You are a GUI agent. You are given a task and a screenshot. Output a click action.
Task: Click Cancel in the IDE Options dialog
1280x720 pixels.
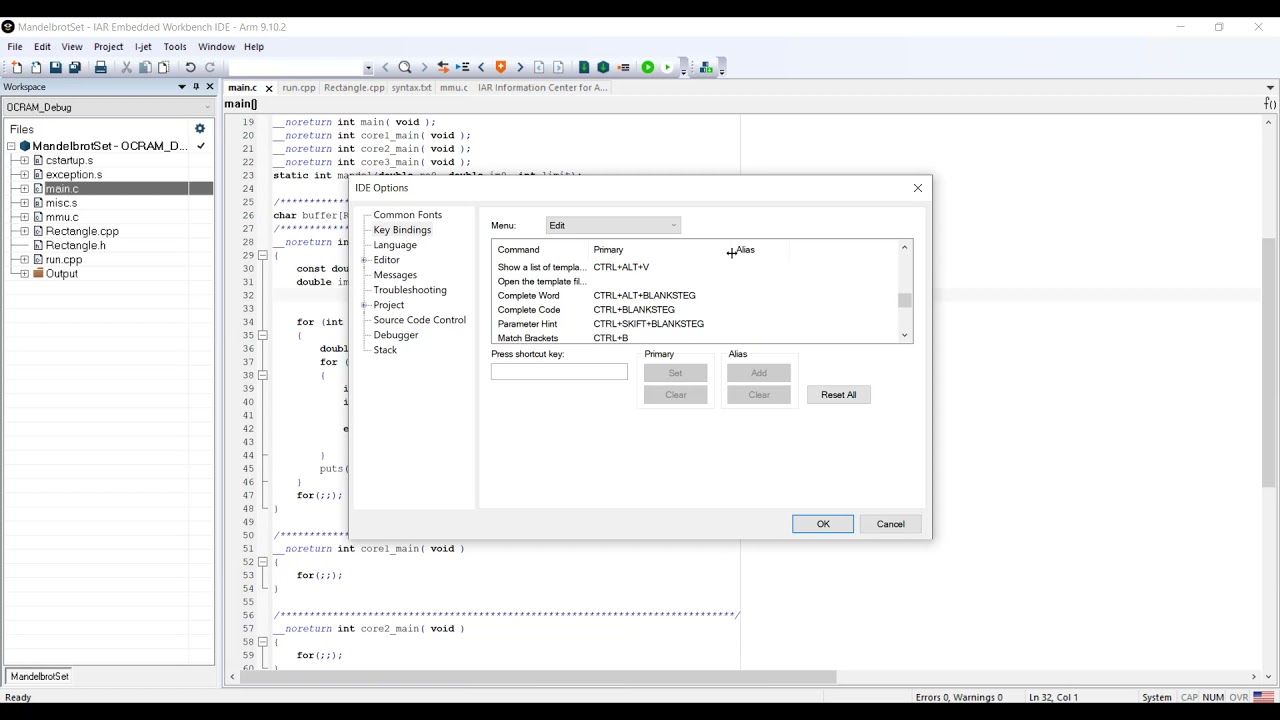tap(890, 524)
